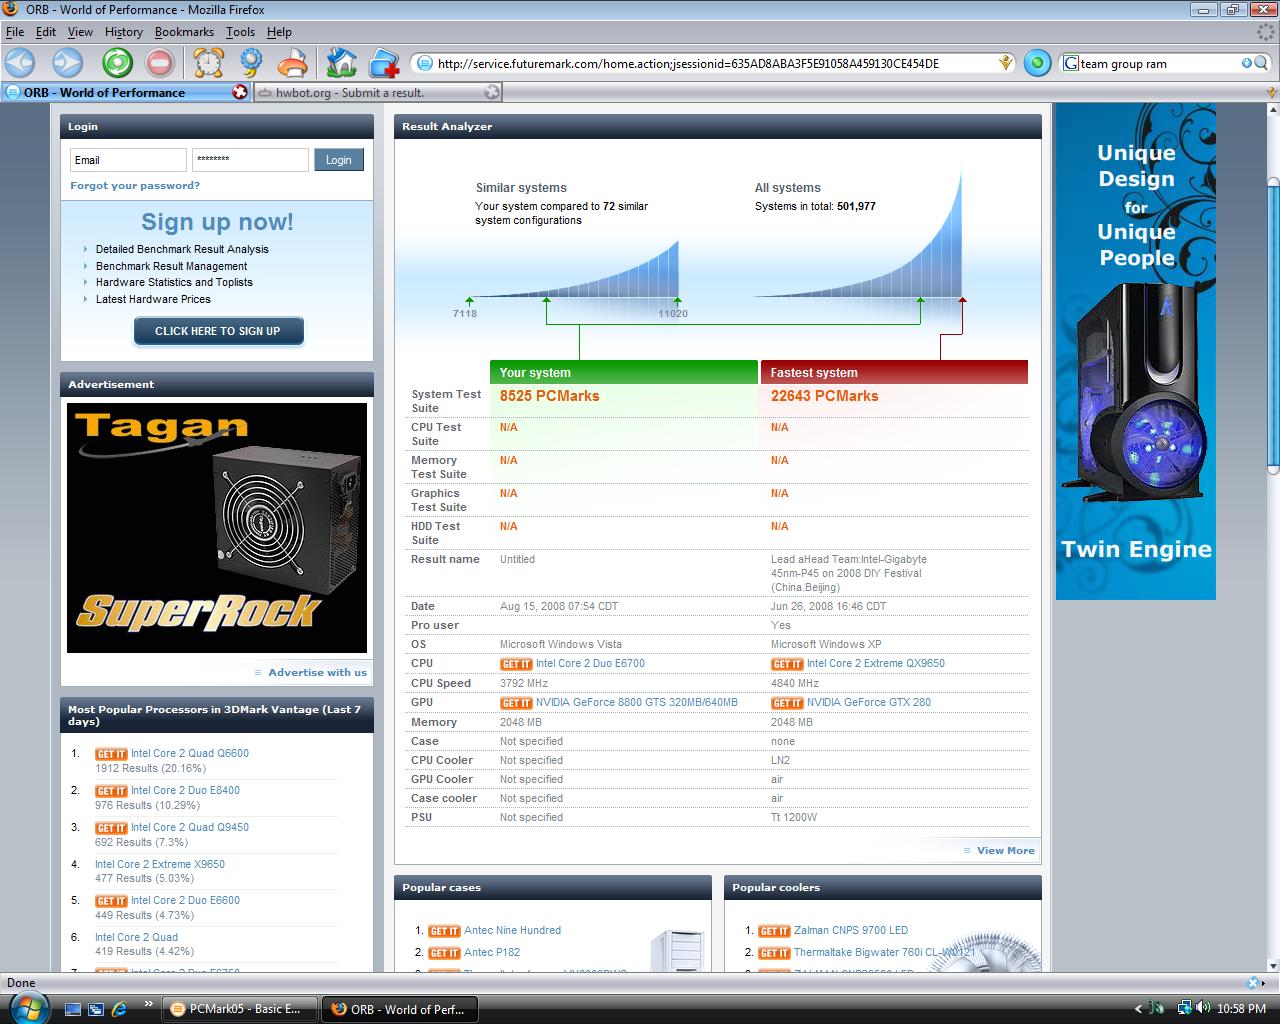
Task: Close the ORB - World of Performance tab
Action: pyautogui.click(x=240, y=92)
